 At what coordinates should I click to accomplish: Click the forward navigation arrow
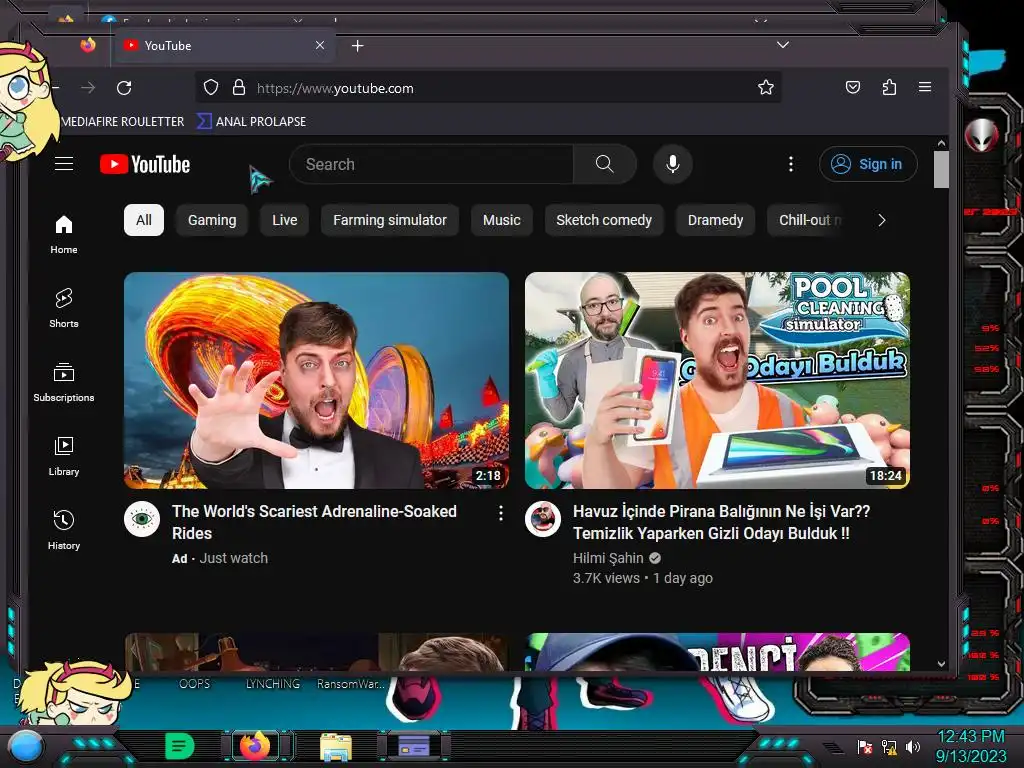pos(88,88)
